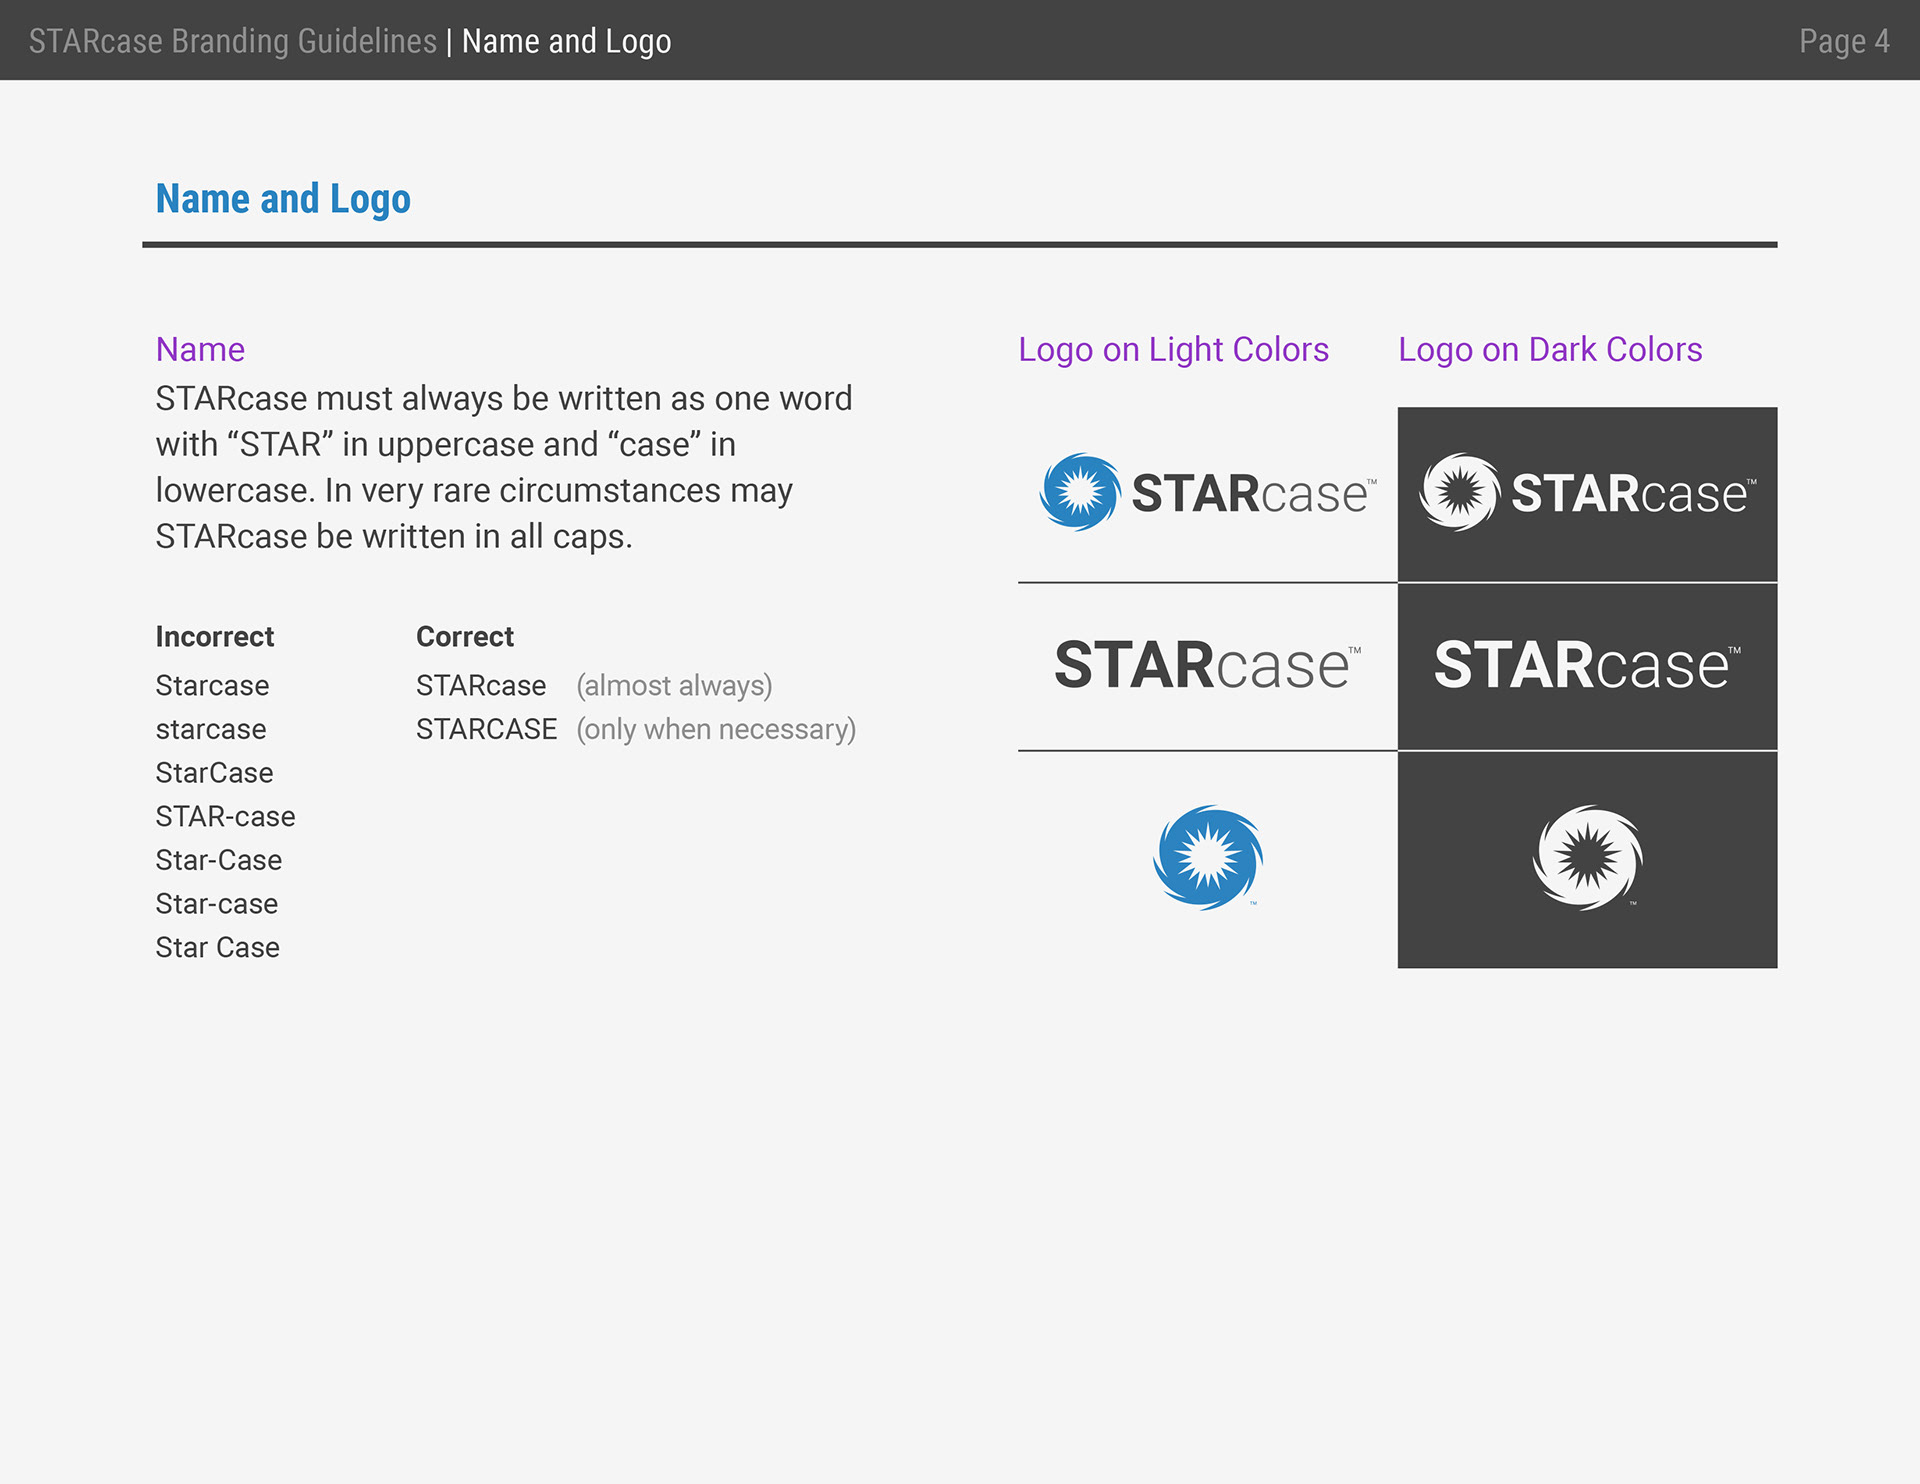The image size is (1920, 1484).
Task: Click the '(almost always)' note
Action: (x=674, y=686)
